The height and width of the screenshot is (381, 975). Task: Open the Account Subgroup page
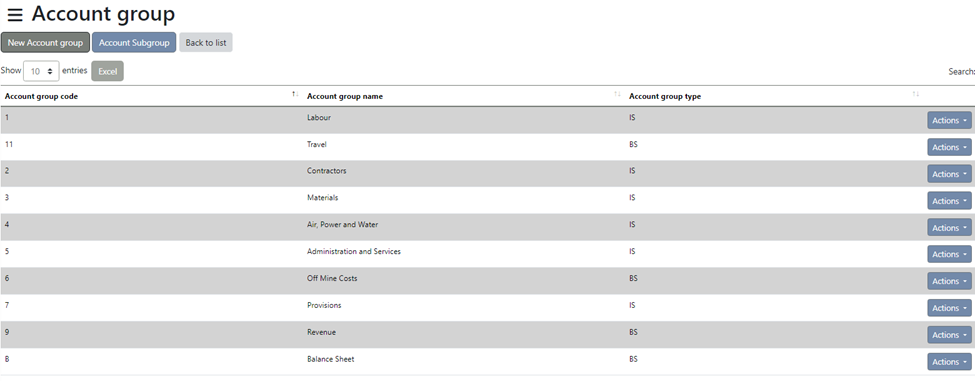pos(134,43)
